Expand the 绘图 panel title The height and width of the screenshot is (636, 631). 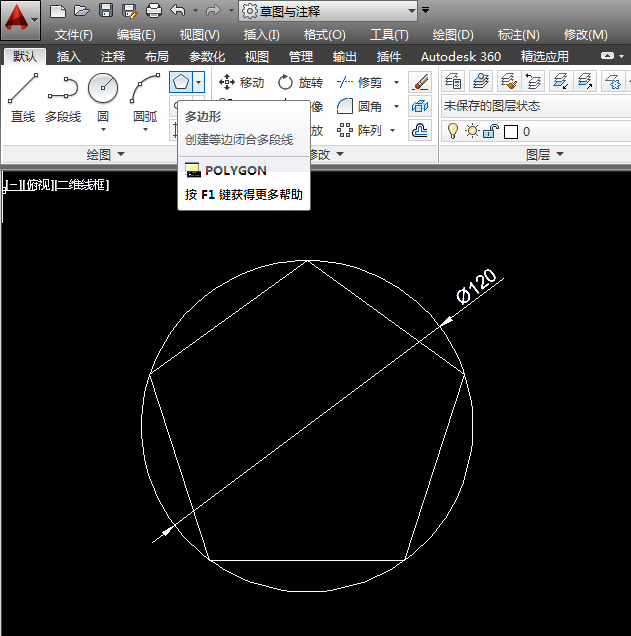[105, 155]
